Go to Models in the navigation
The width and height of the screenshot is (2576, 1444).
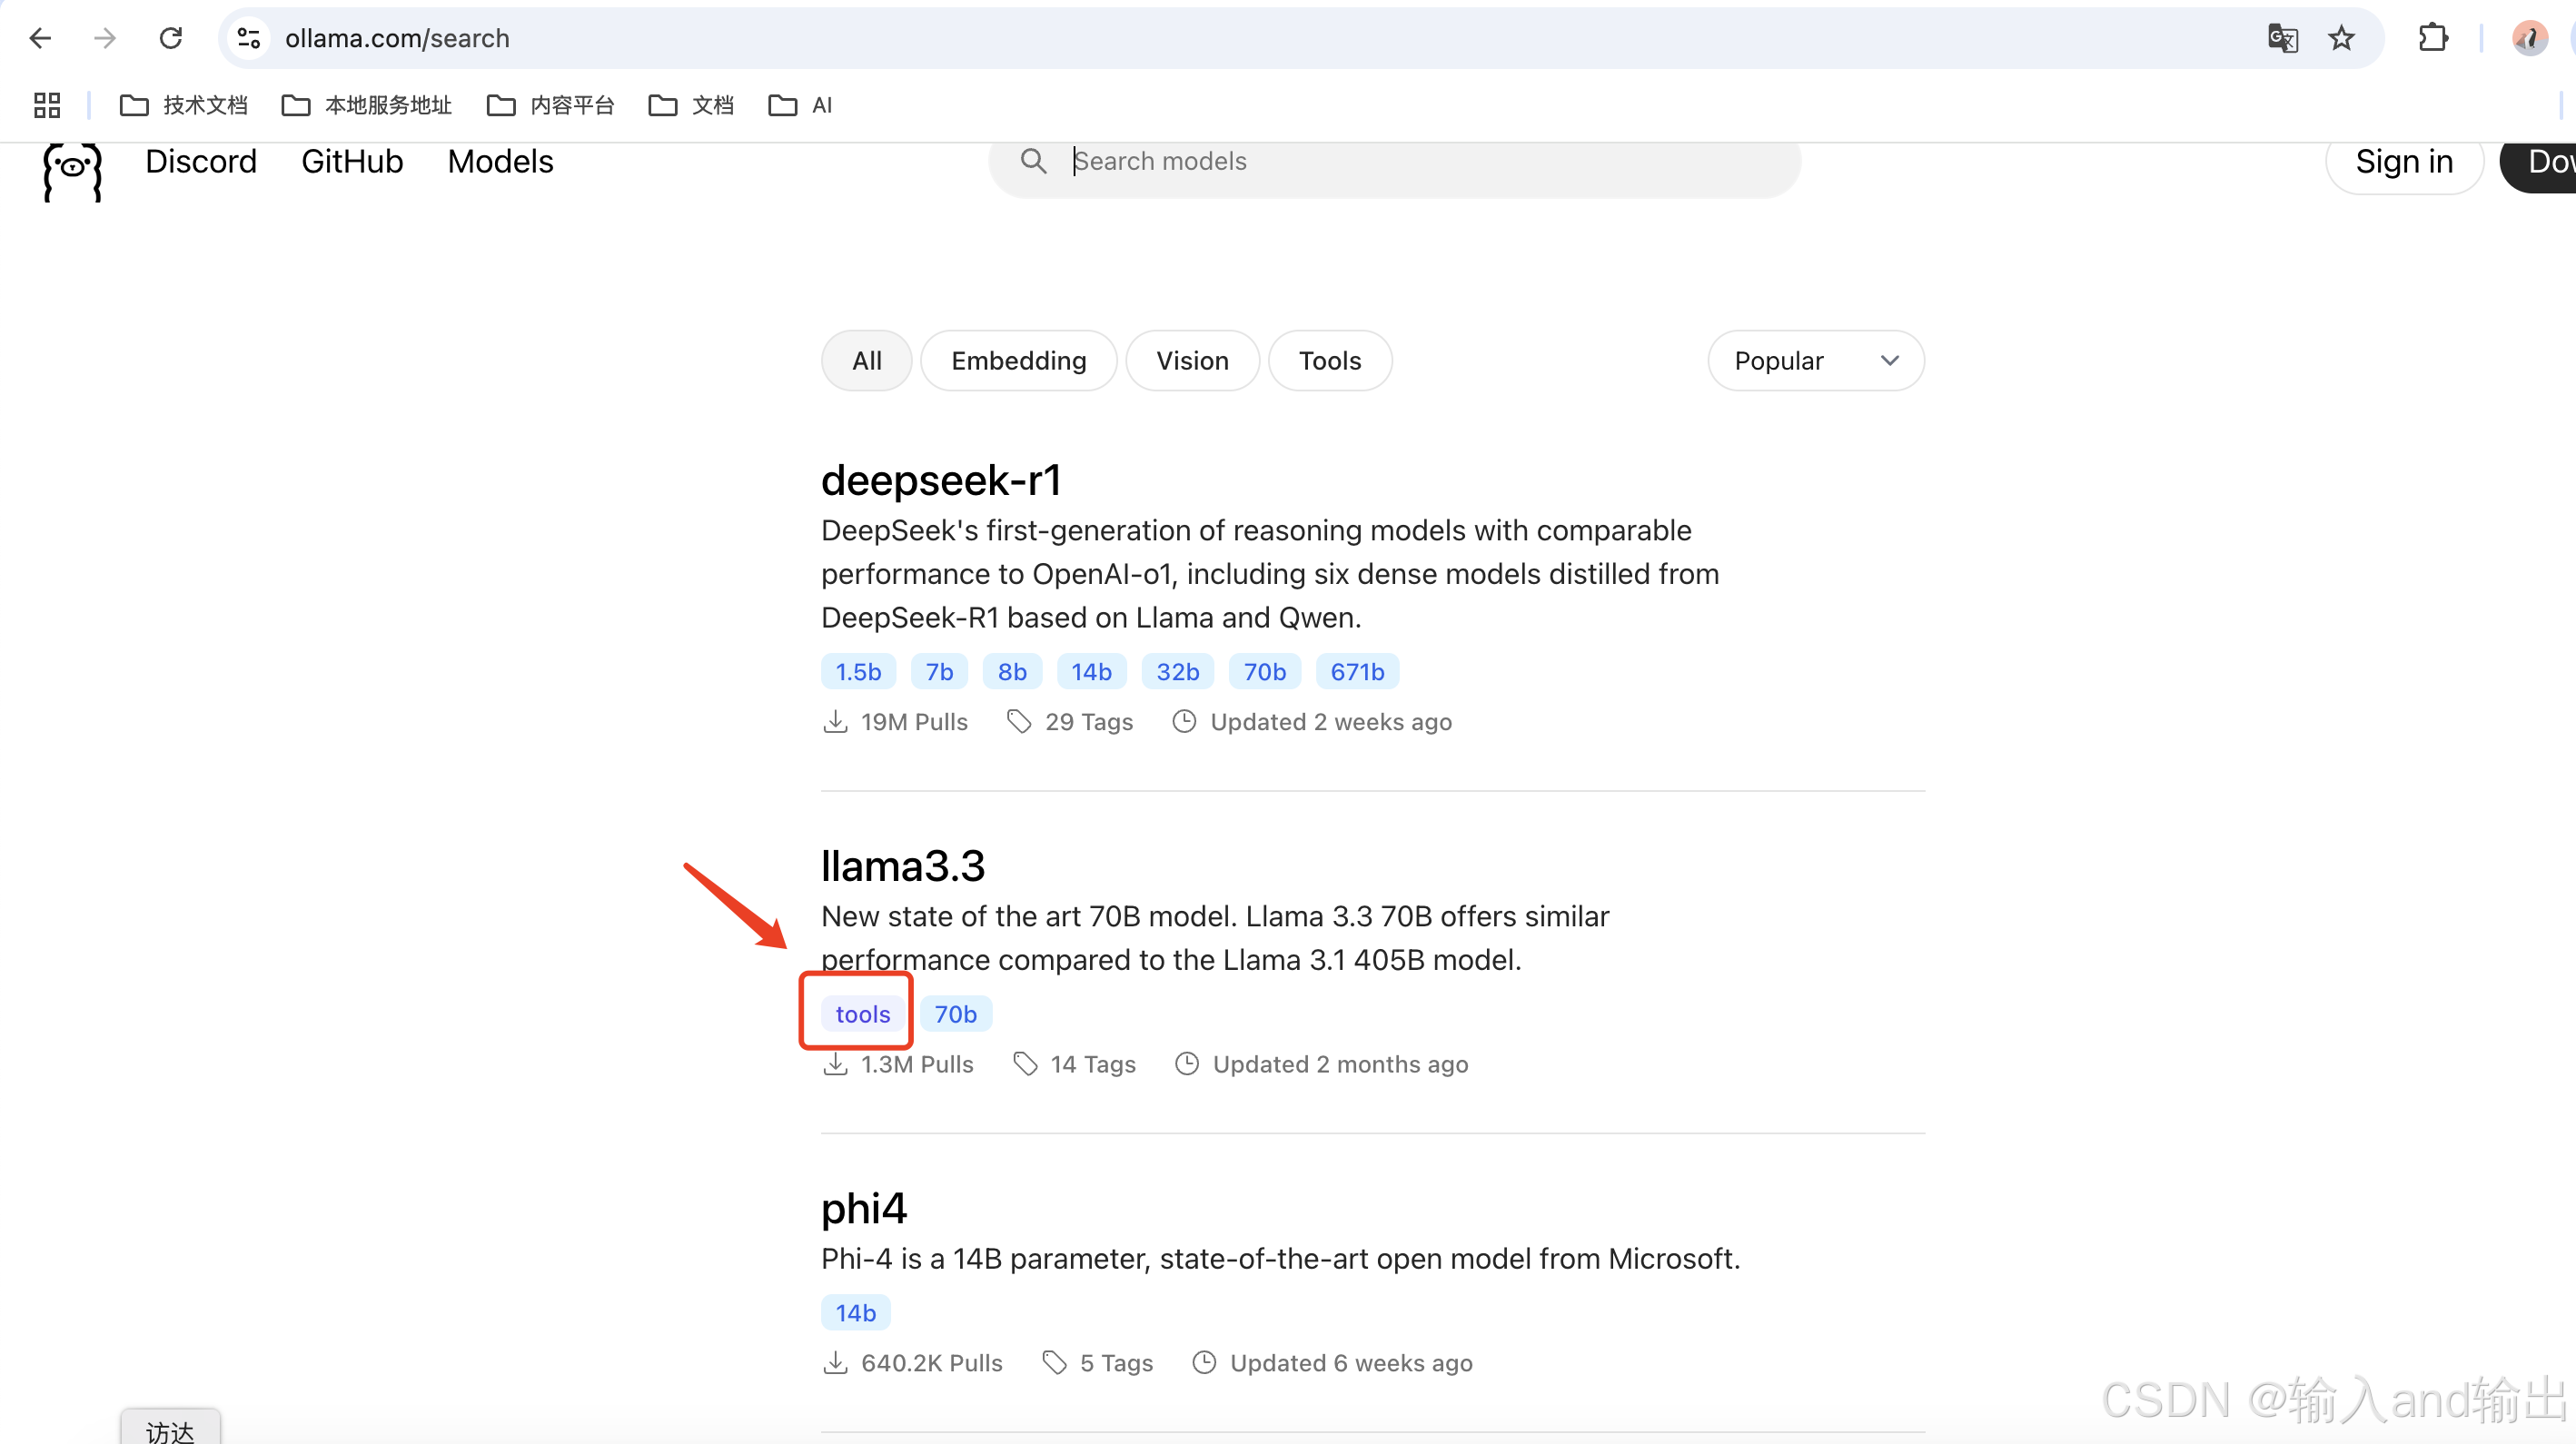click(x=500, y=162)
